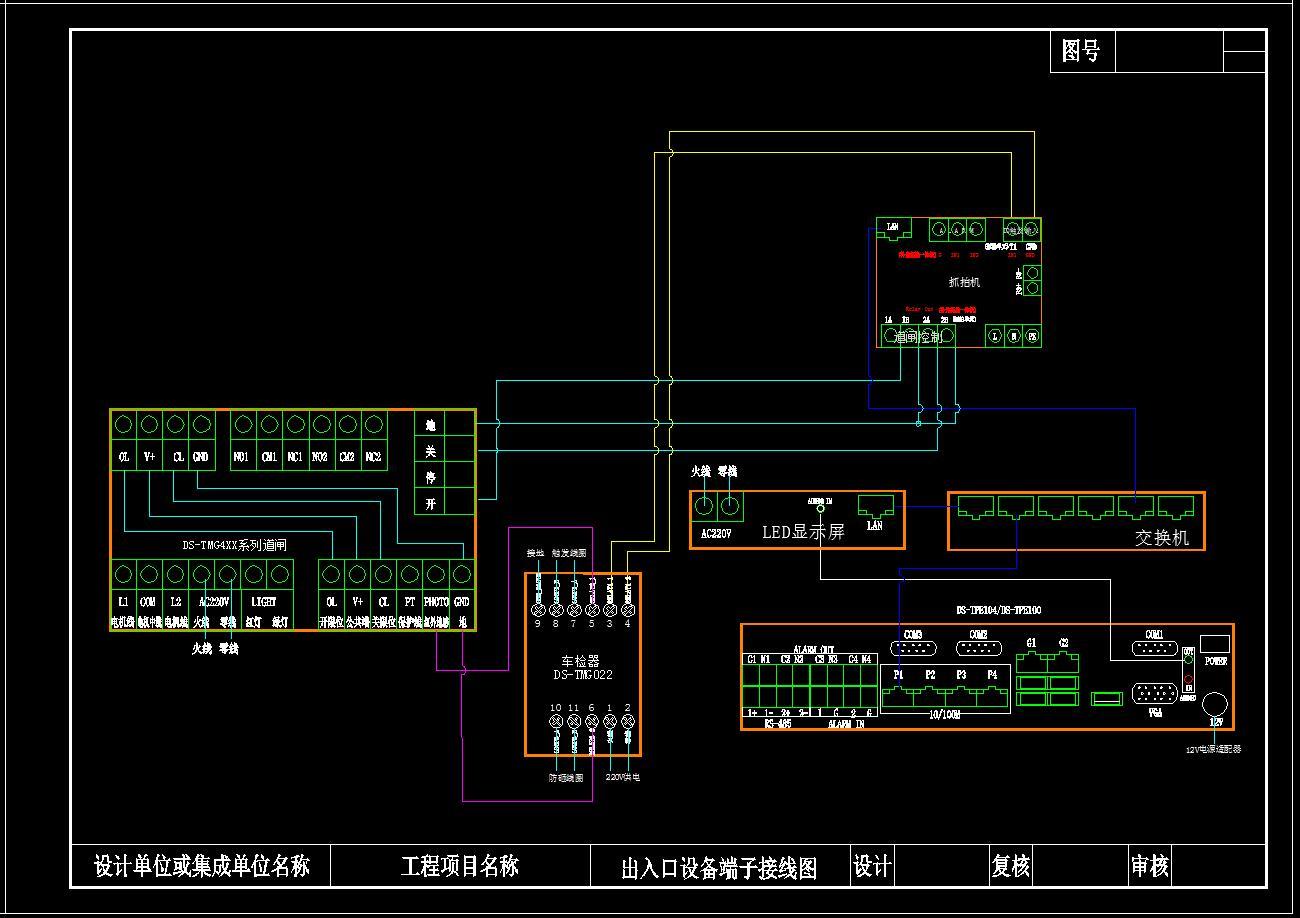Image resolution: width=1300 pixels, height=918 pixels.
Task: Click the DS-TMG022 model text
Action: (583, 675)
